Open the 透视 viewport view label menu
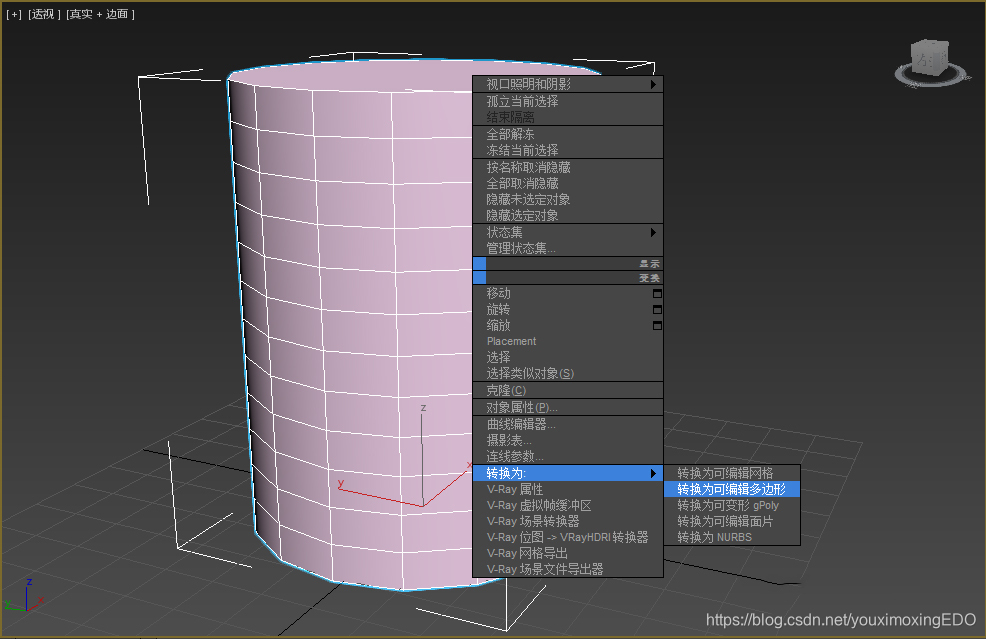986x639 pixels. click(x=44, y=14)
